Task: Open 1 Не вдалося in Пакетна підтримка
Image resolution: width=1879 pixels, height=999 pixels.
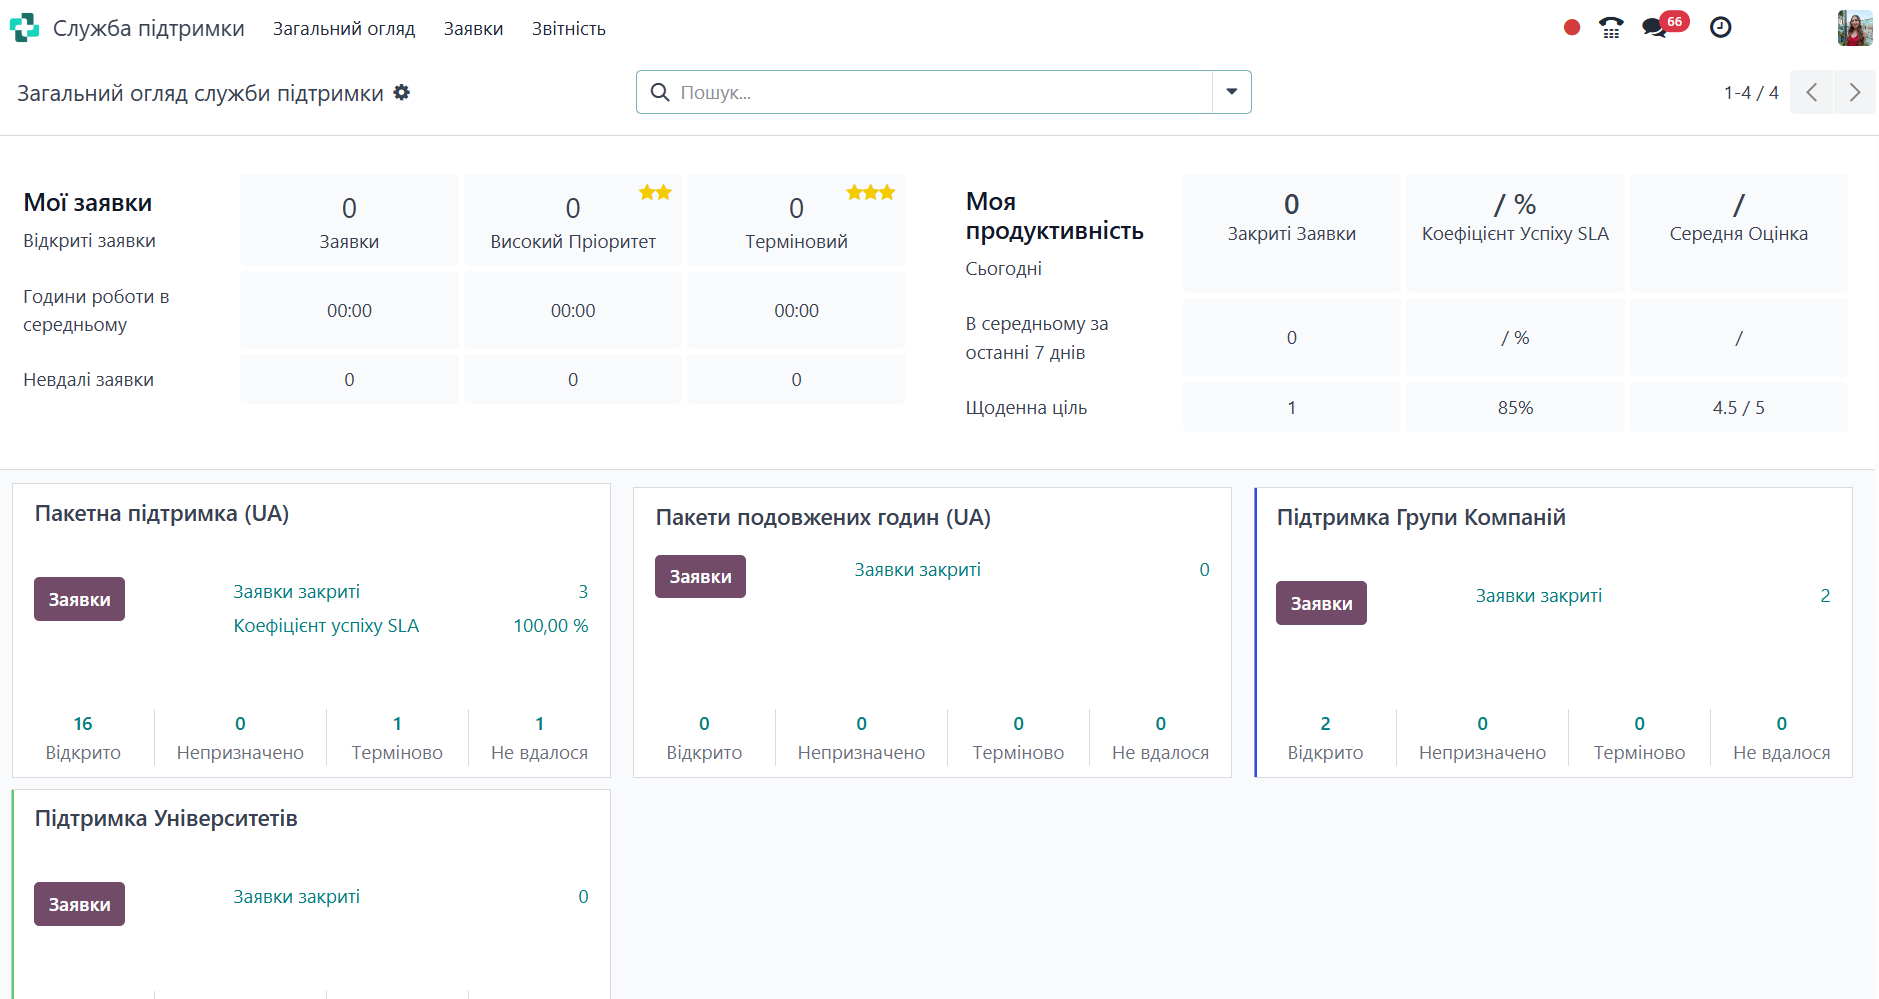Action: (539, 738)
